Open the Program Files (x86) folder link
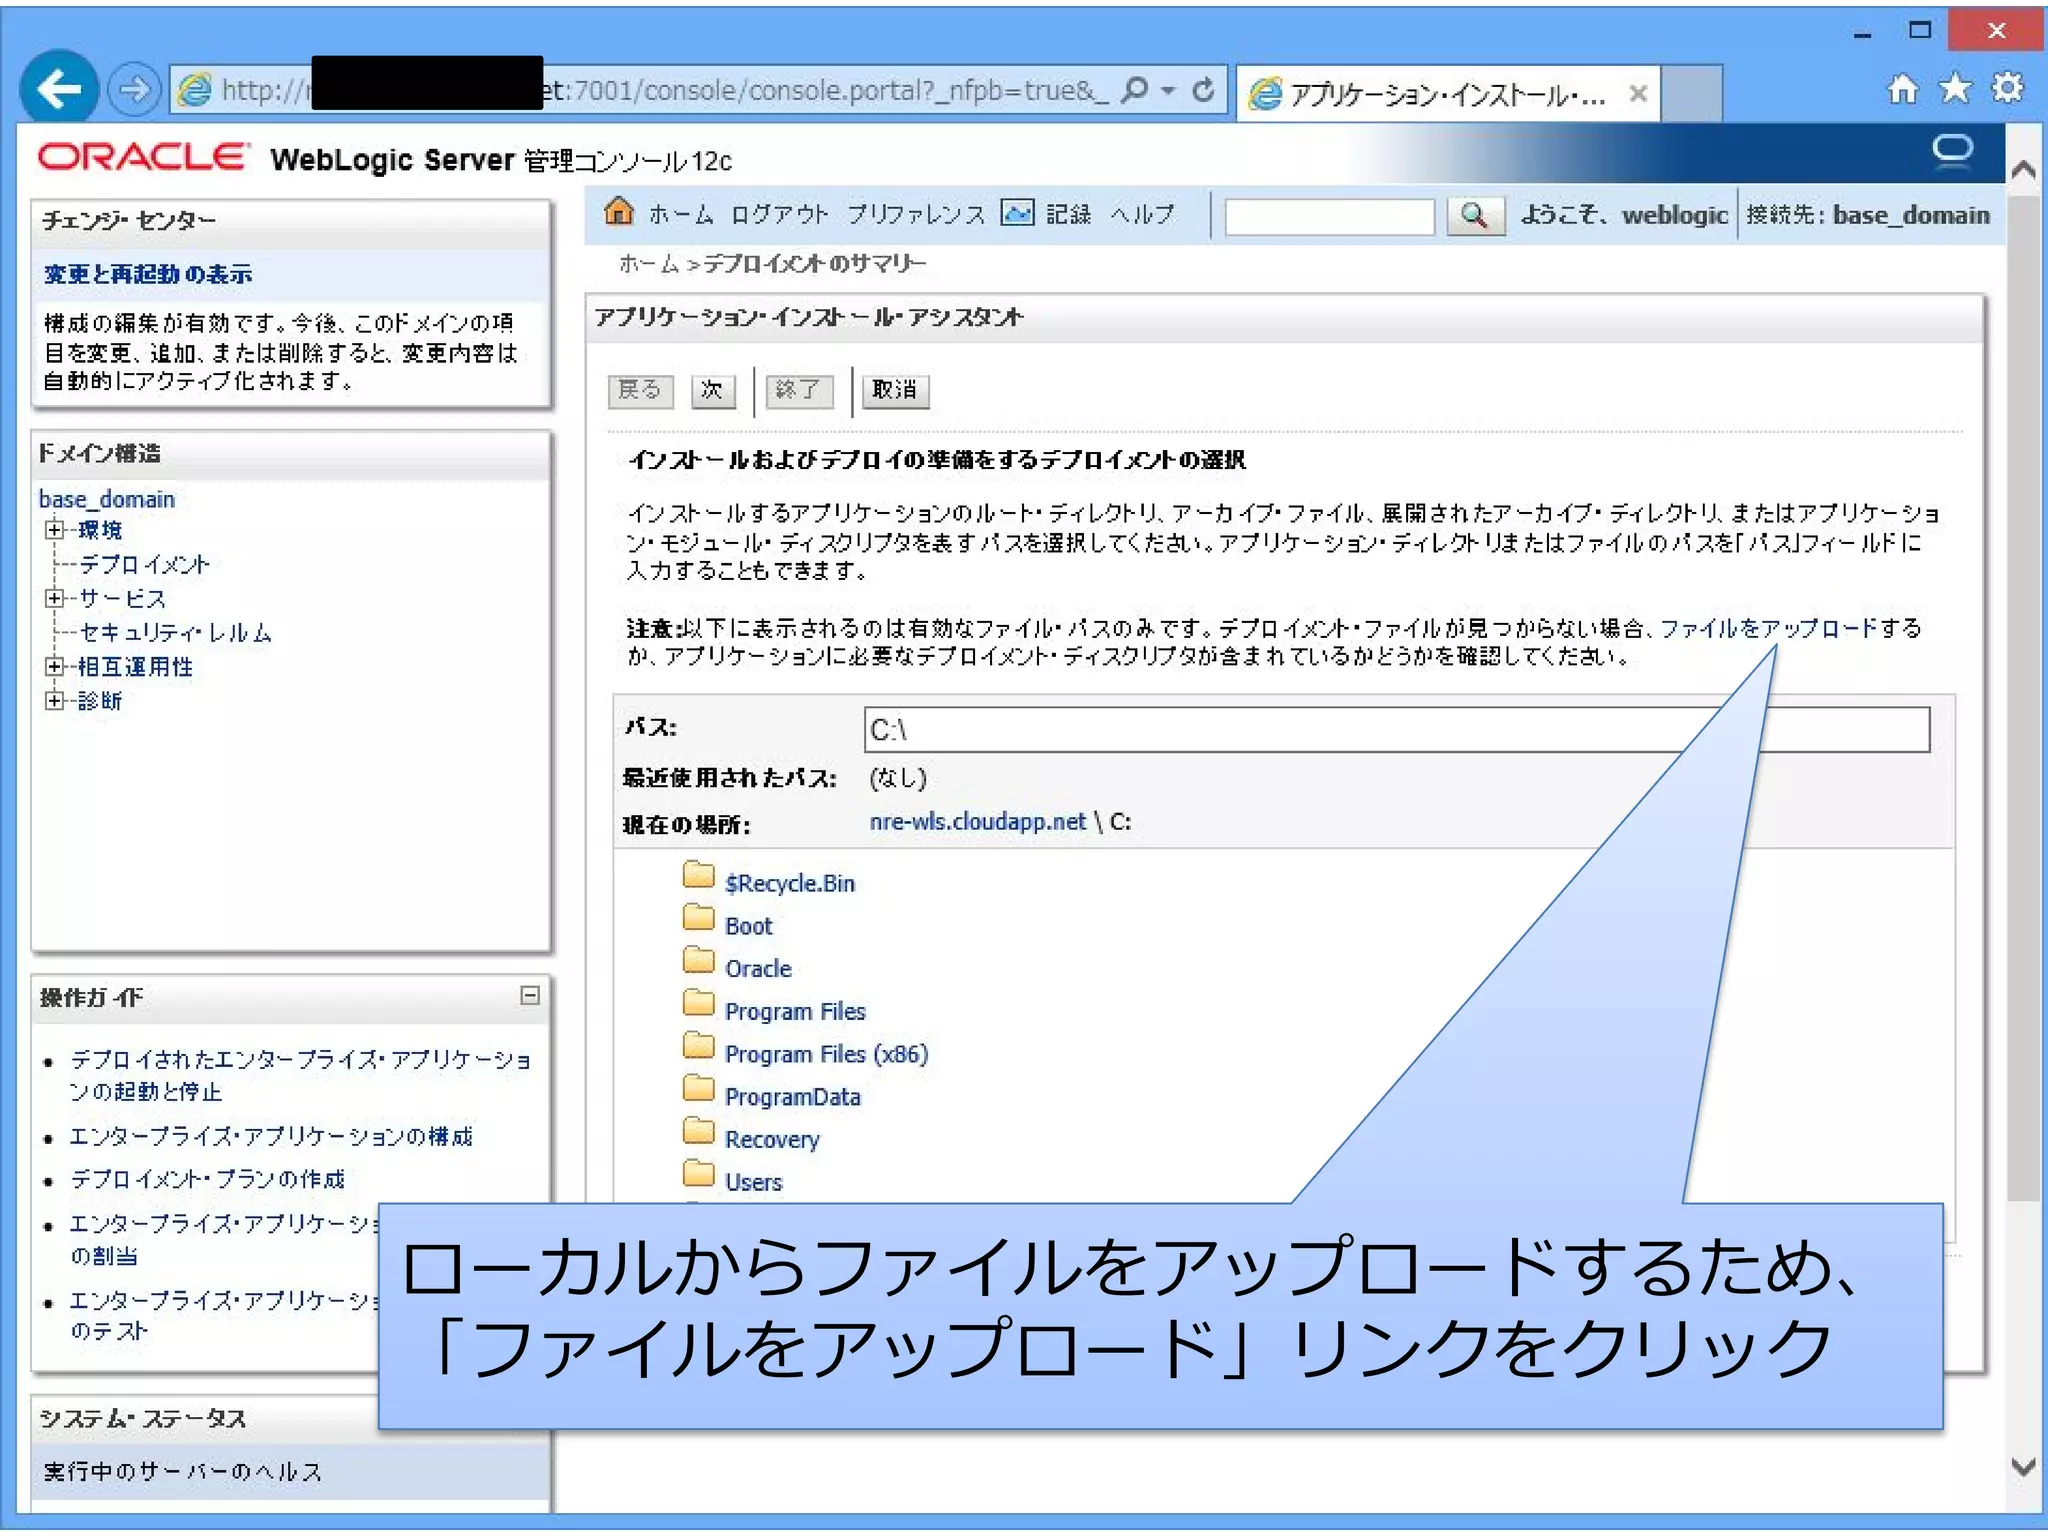 pos(826,1054)
